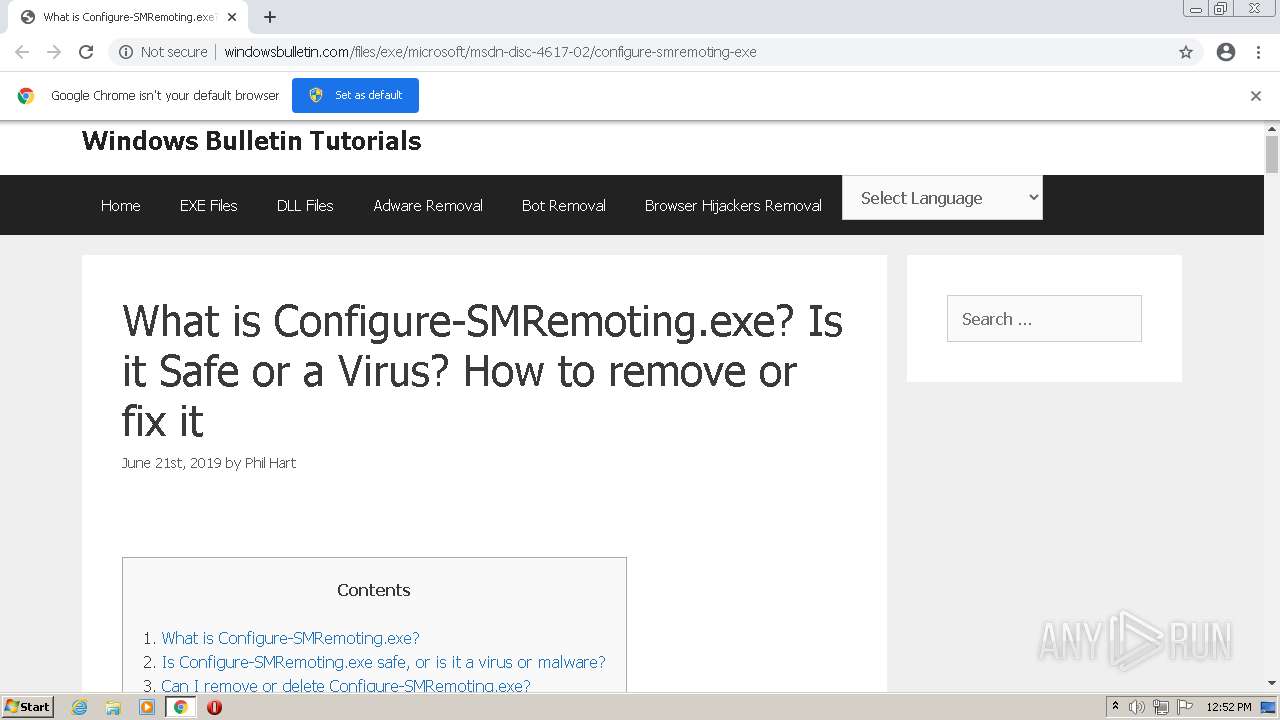Open EXE Files navigation item

click(x=208, y=205)
